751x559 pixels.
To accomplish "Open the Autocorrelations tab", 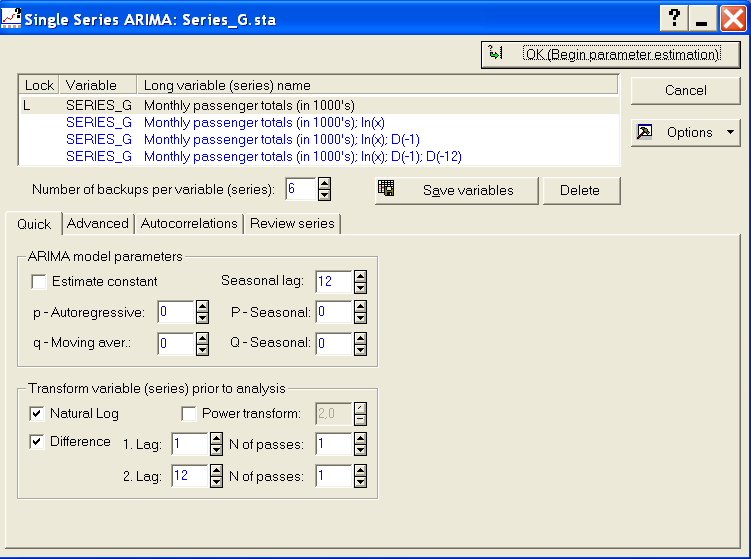I will point(189,223).
